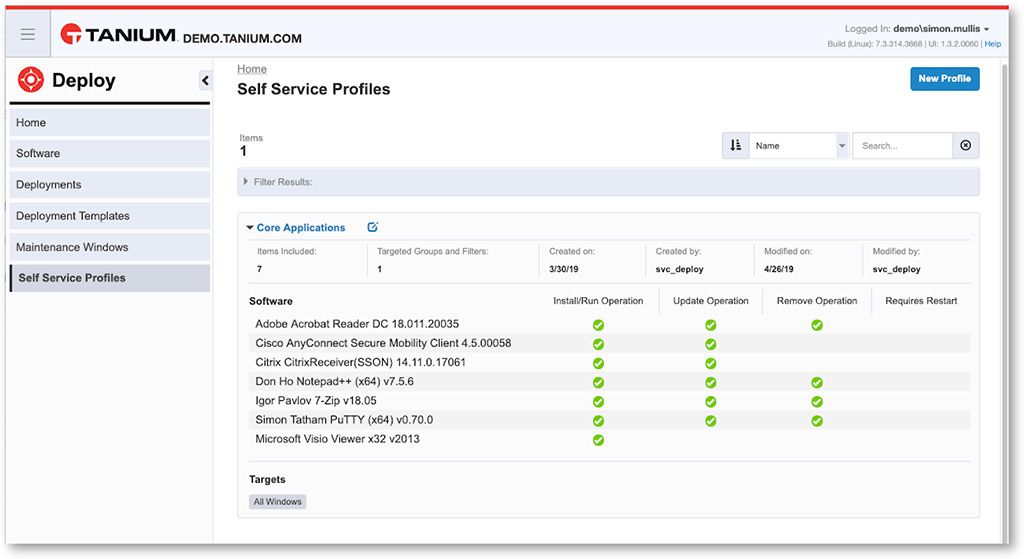The height and width of the screenshot is (559, 1024).
Task: Clear the search field with X icon
Action: point(965,146)
